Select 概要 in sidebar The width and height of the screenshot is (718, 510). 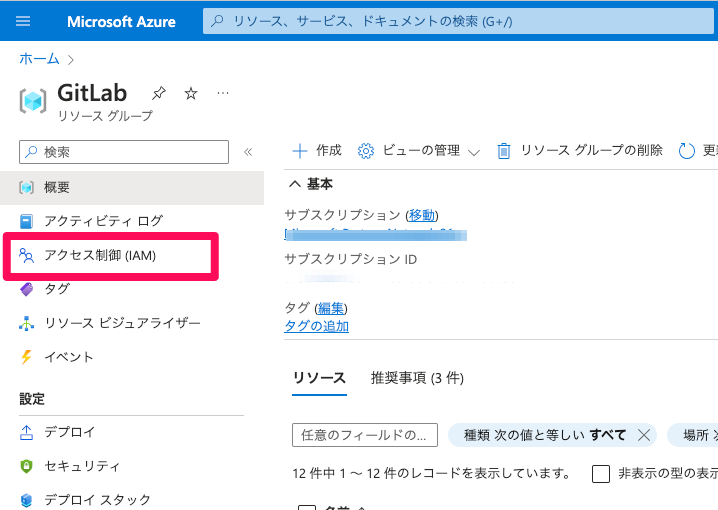pyautogui.click(x=132, y=188)
